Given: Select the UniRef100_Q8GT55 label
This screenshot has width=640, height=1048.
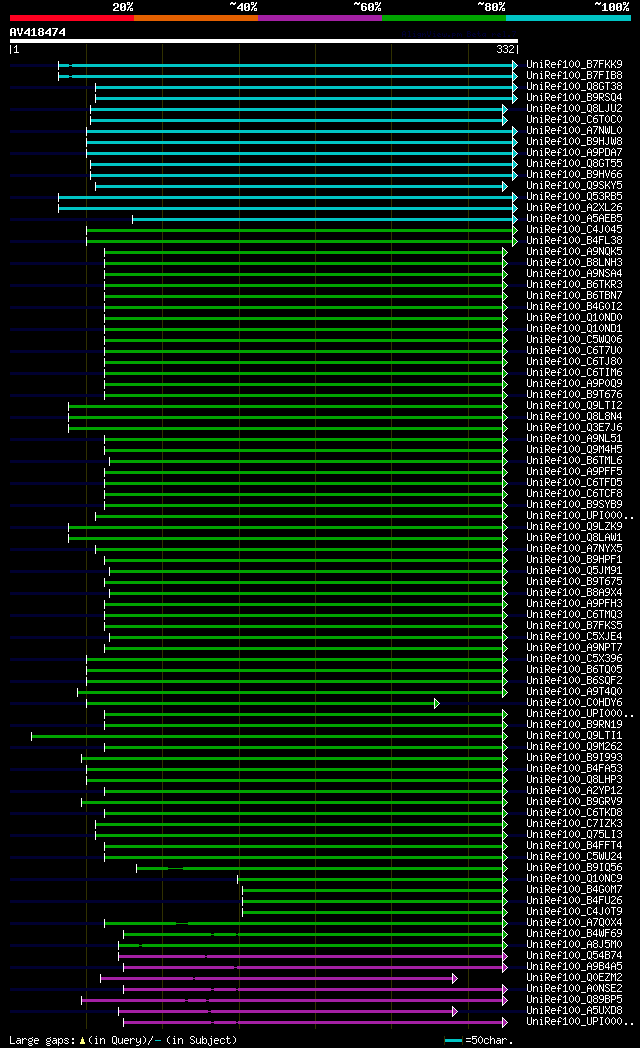Looking at the screenshot, I should coord(574,164).
